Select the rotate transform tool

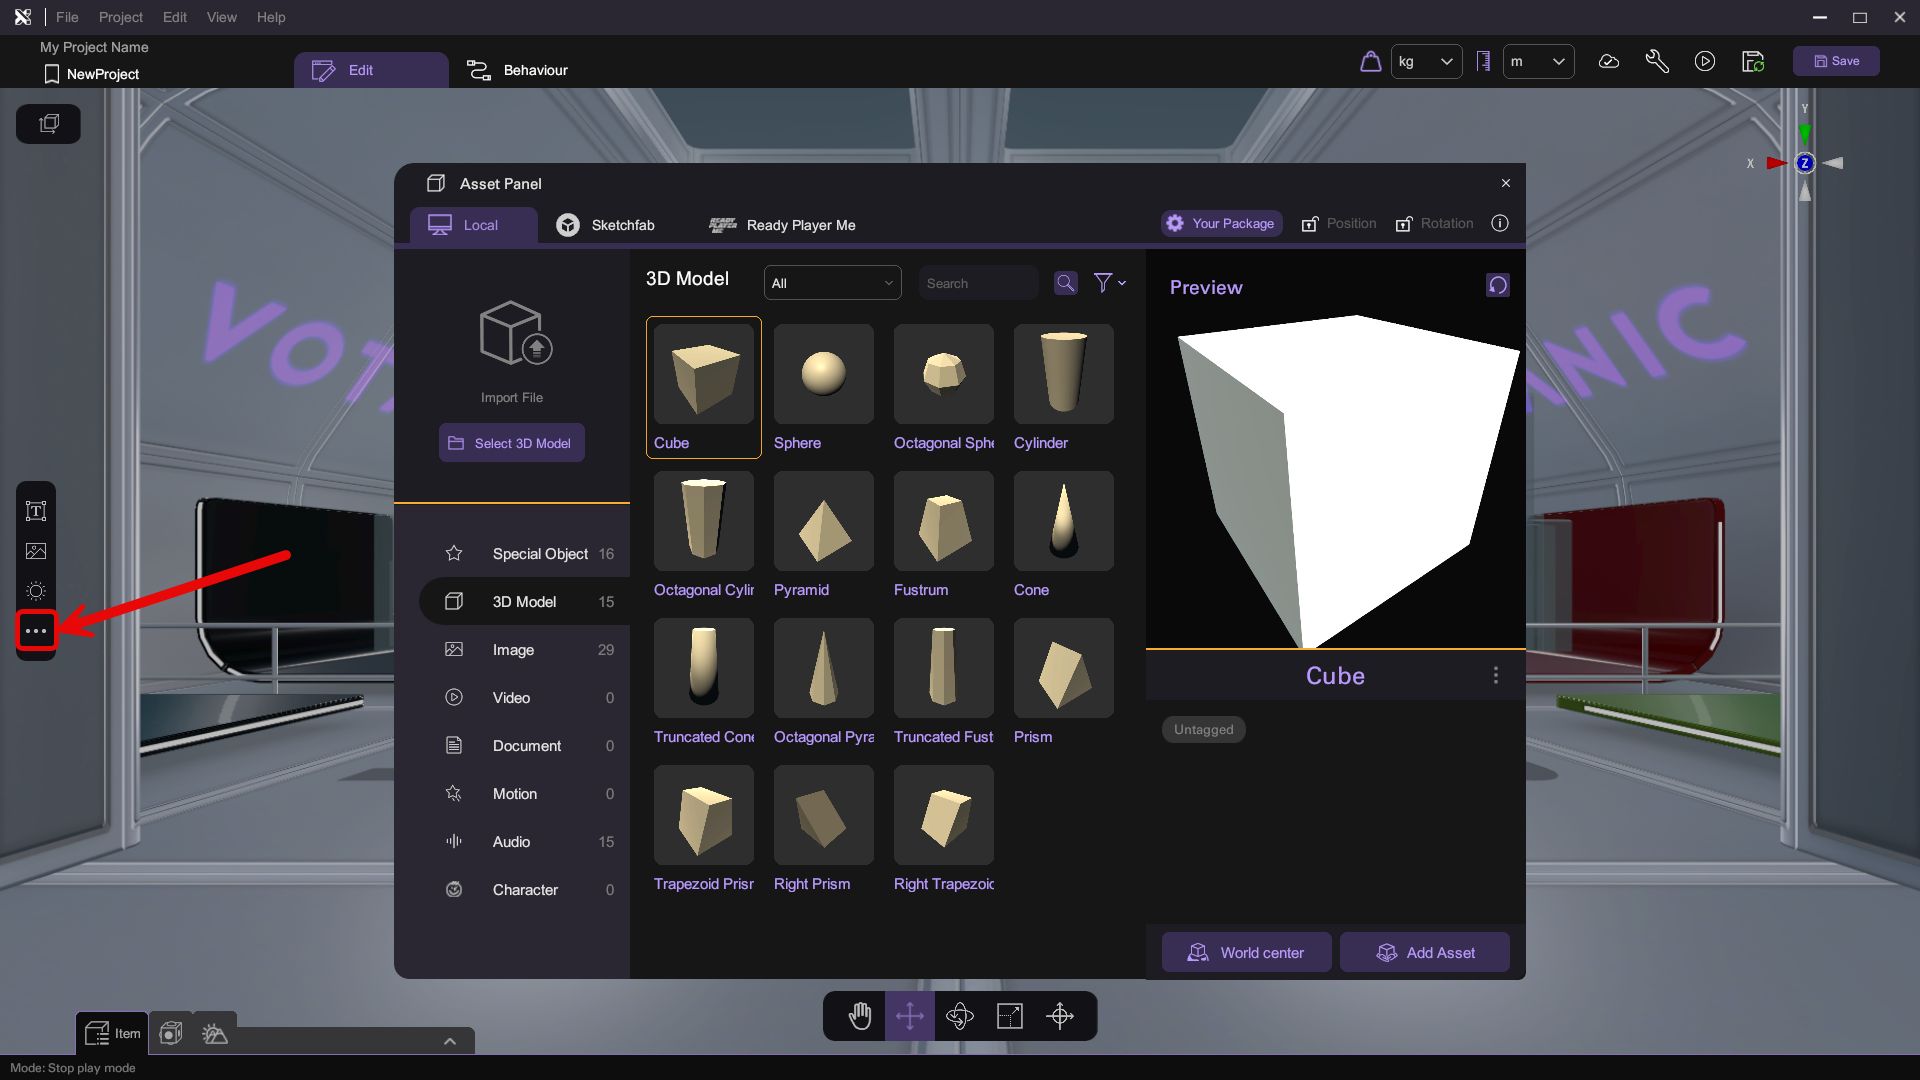(x=960, y=1016)
